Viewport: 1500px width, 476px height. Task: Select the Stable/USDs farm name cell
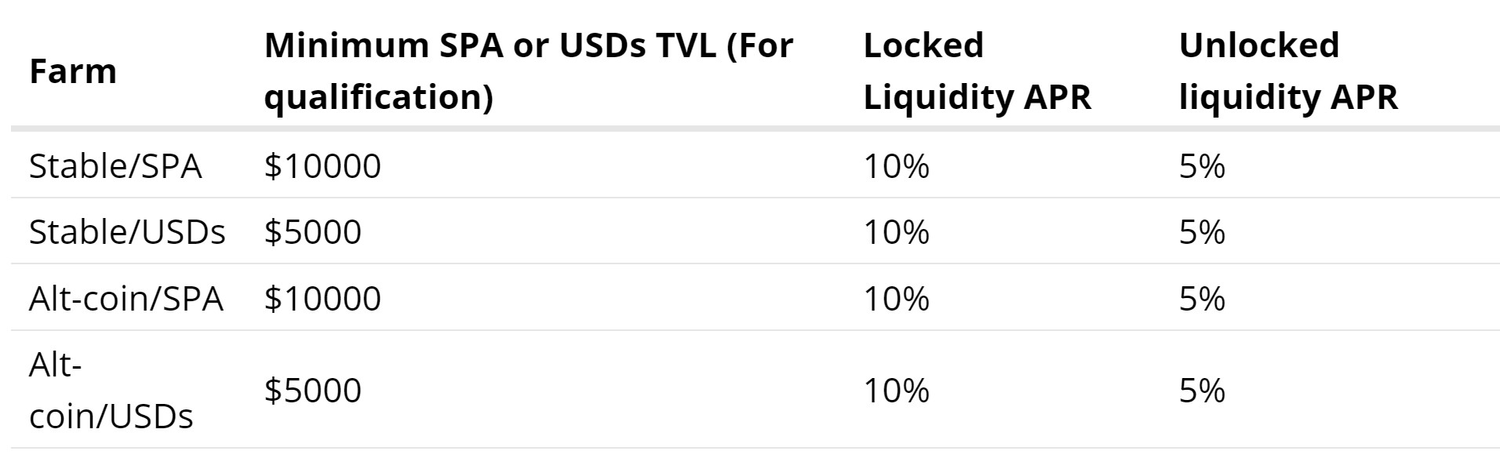click(x=127, y=233)
